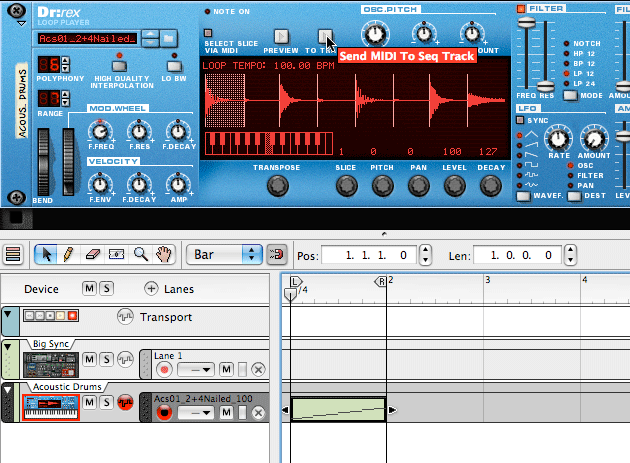The height and width of the screenshot is (463, 630).
Task: Toggle sequencer edit/arrange mode button
Action: [x=13, y=254]
